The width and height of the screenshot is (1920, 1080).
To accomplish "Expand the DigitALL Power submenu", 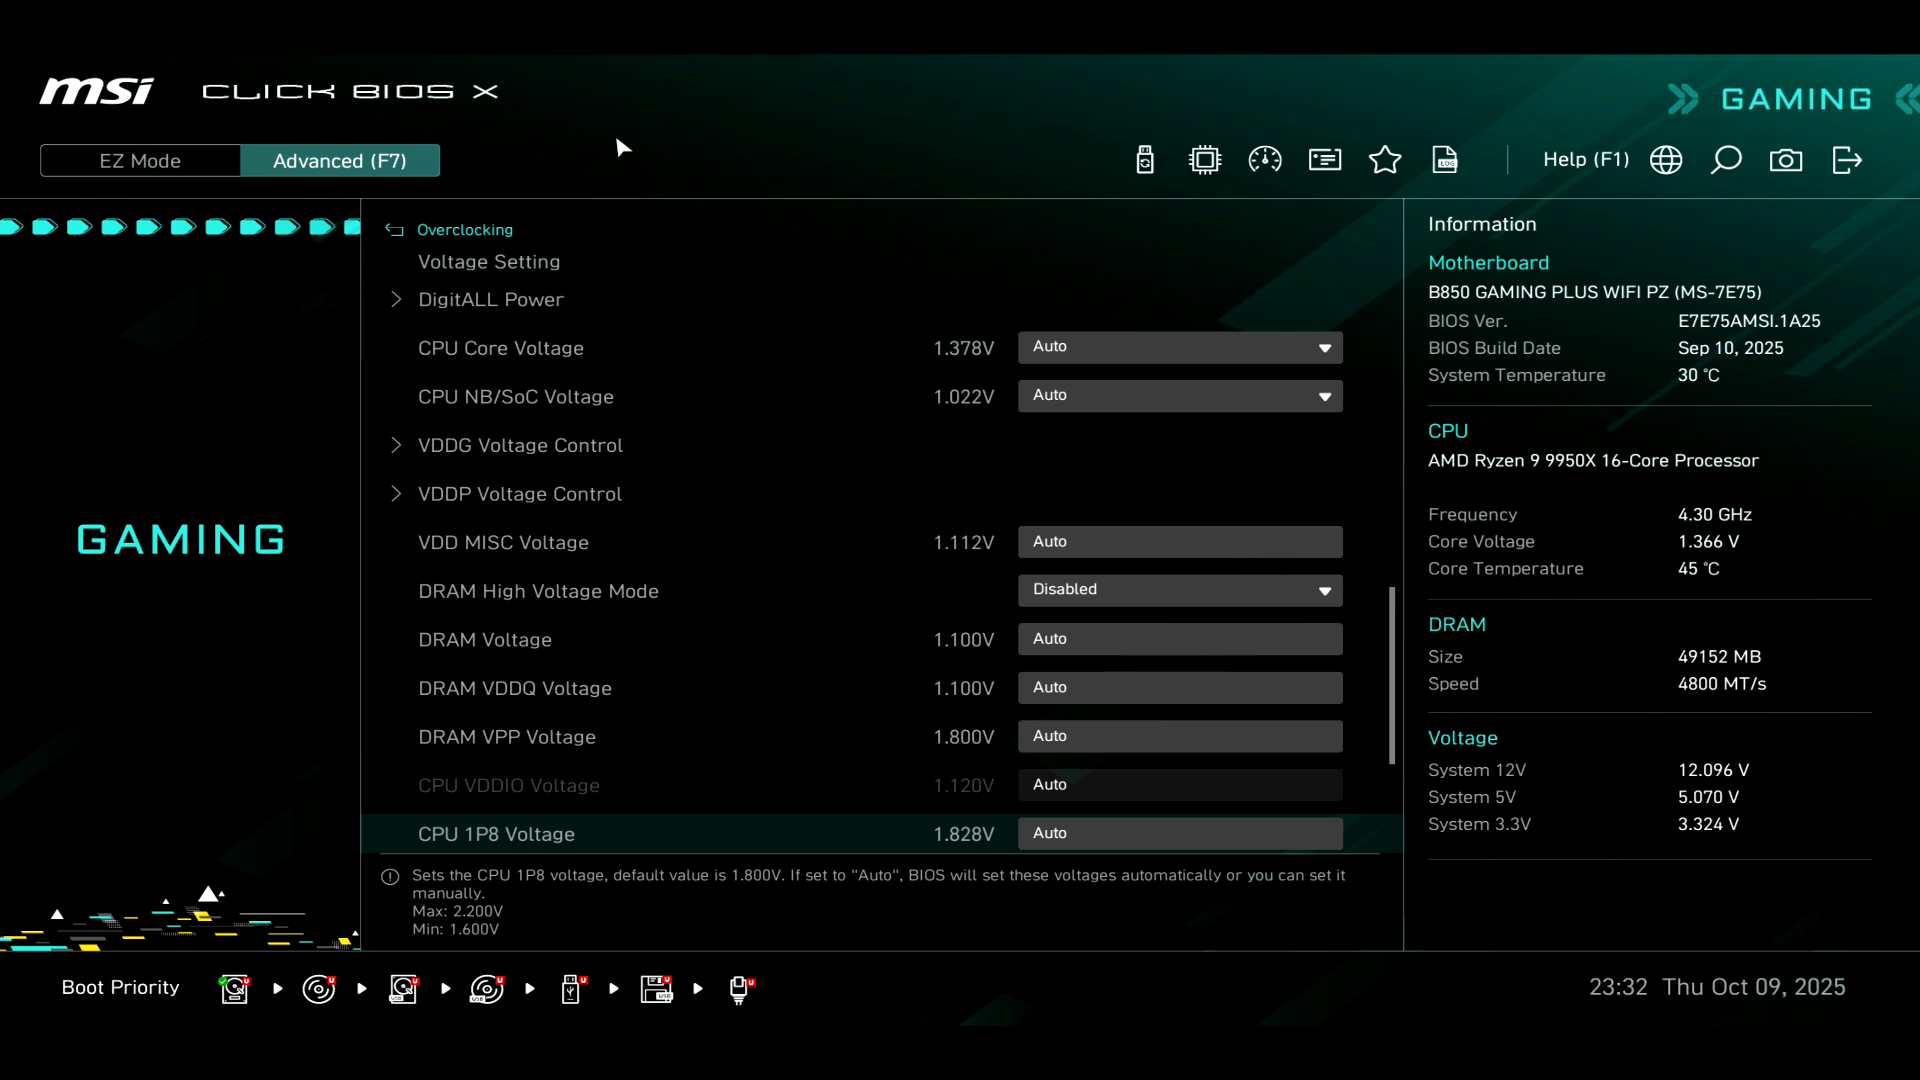I will [490, 299].
